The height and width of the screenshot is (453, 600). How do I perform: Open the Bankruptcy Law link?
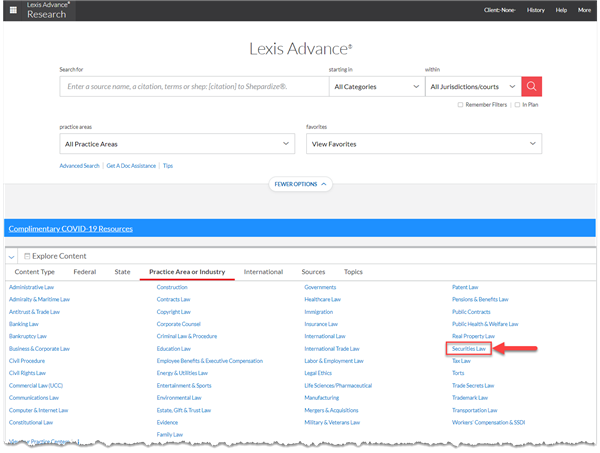[28, 336]
